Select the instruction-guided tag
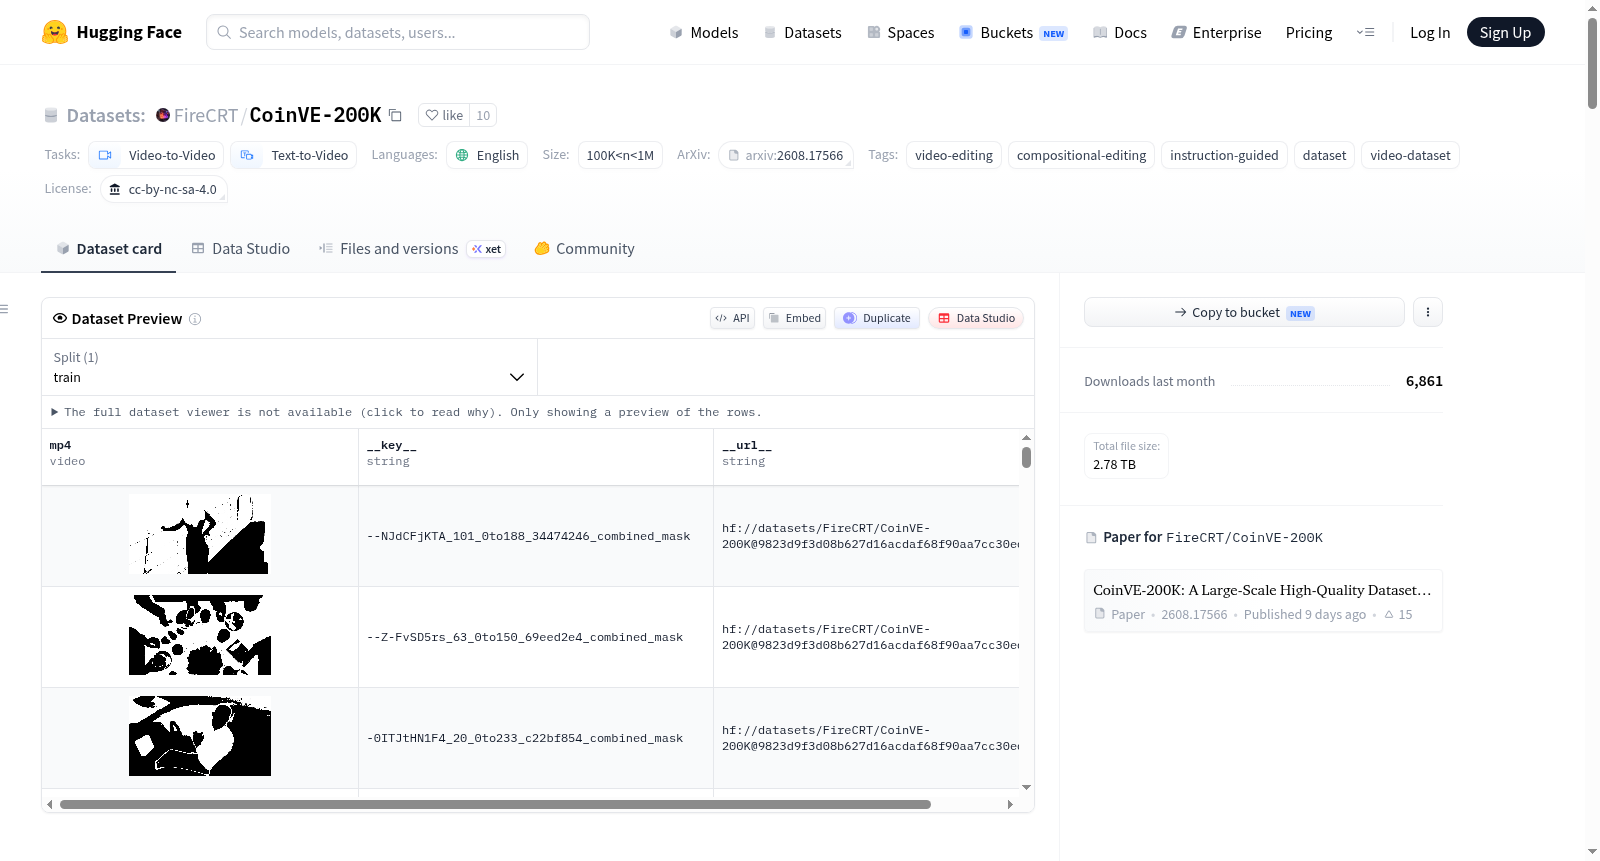This screenshot has width=1600, height=861. point(1224,155)
